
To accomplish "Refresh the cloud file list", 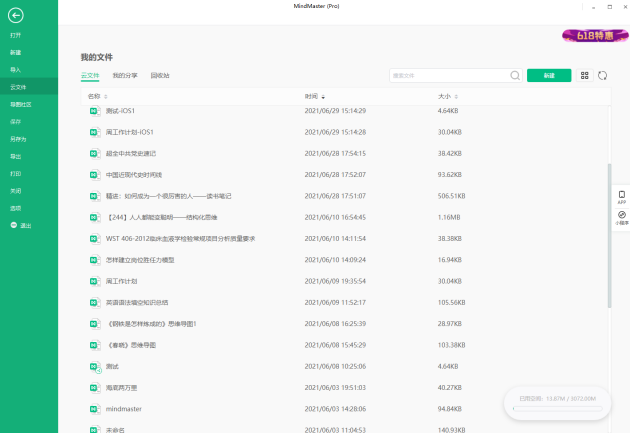I will (602, 75).
